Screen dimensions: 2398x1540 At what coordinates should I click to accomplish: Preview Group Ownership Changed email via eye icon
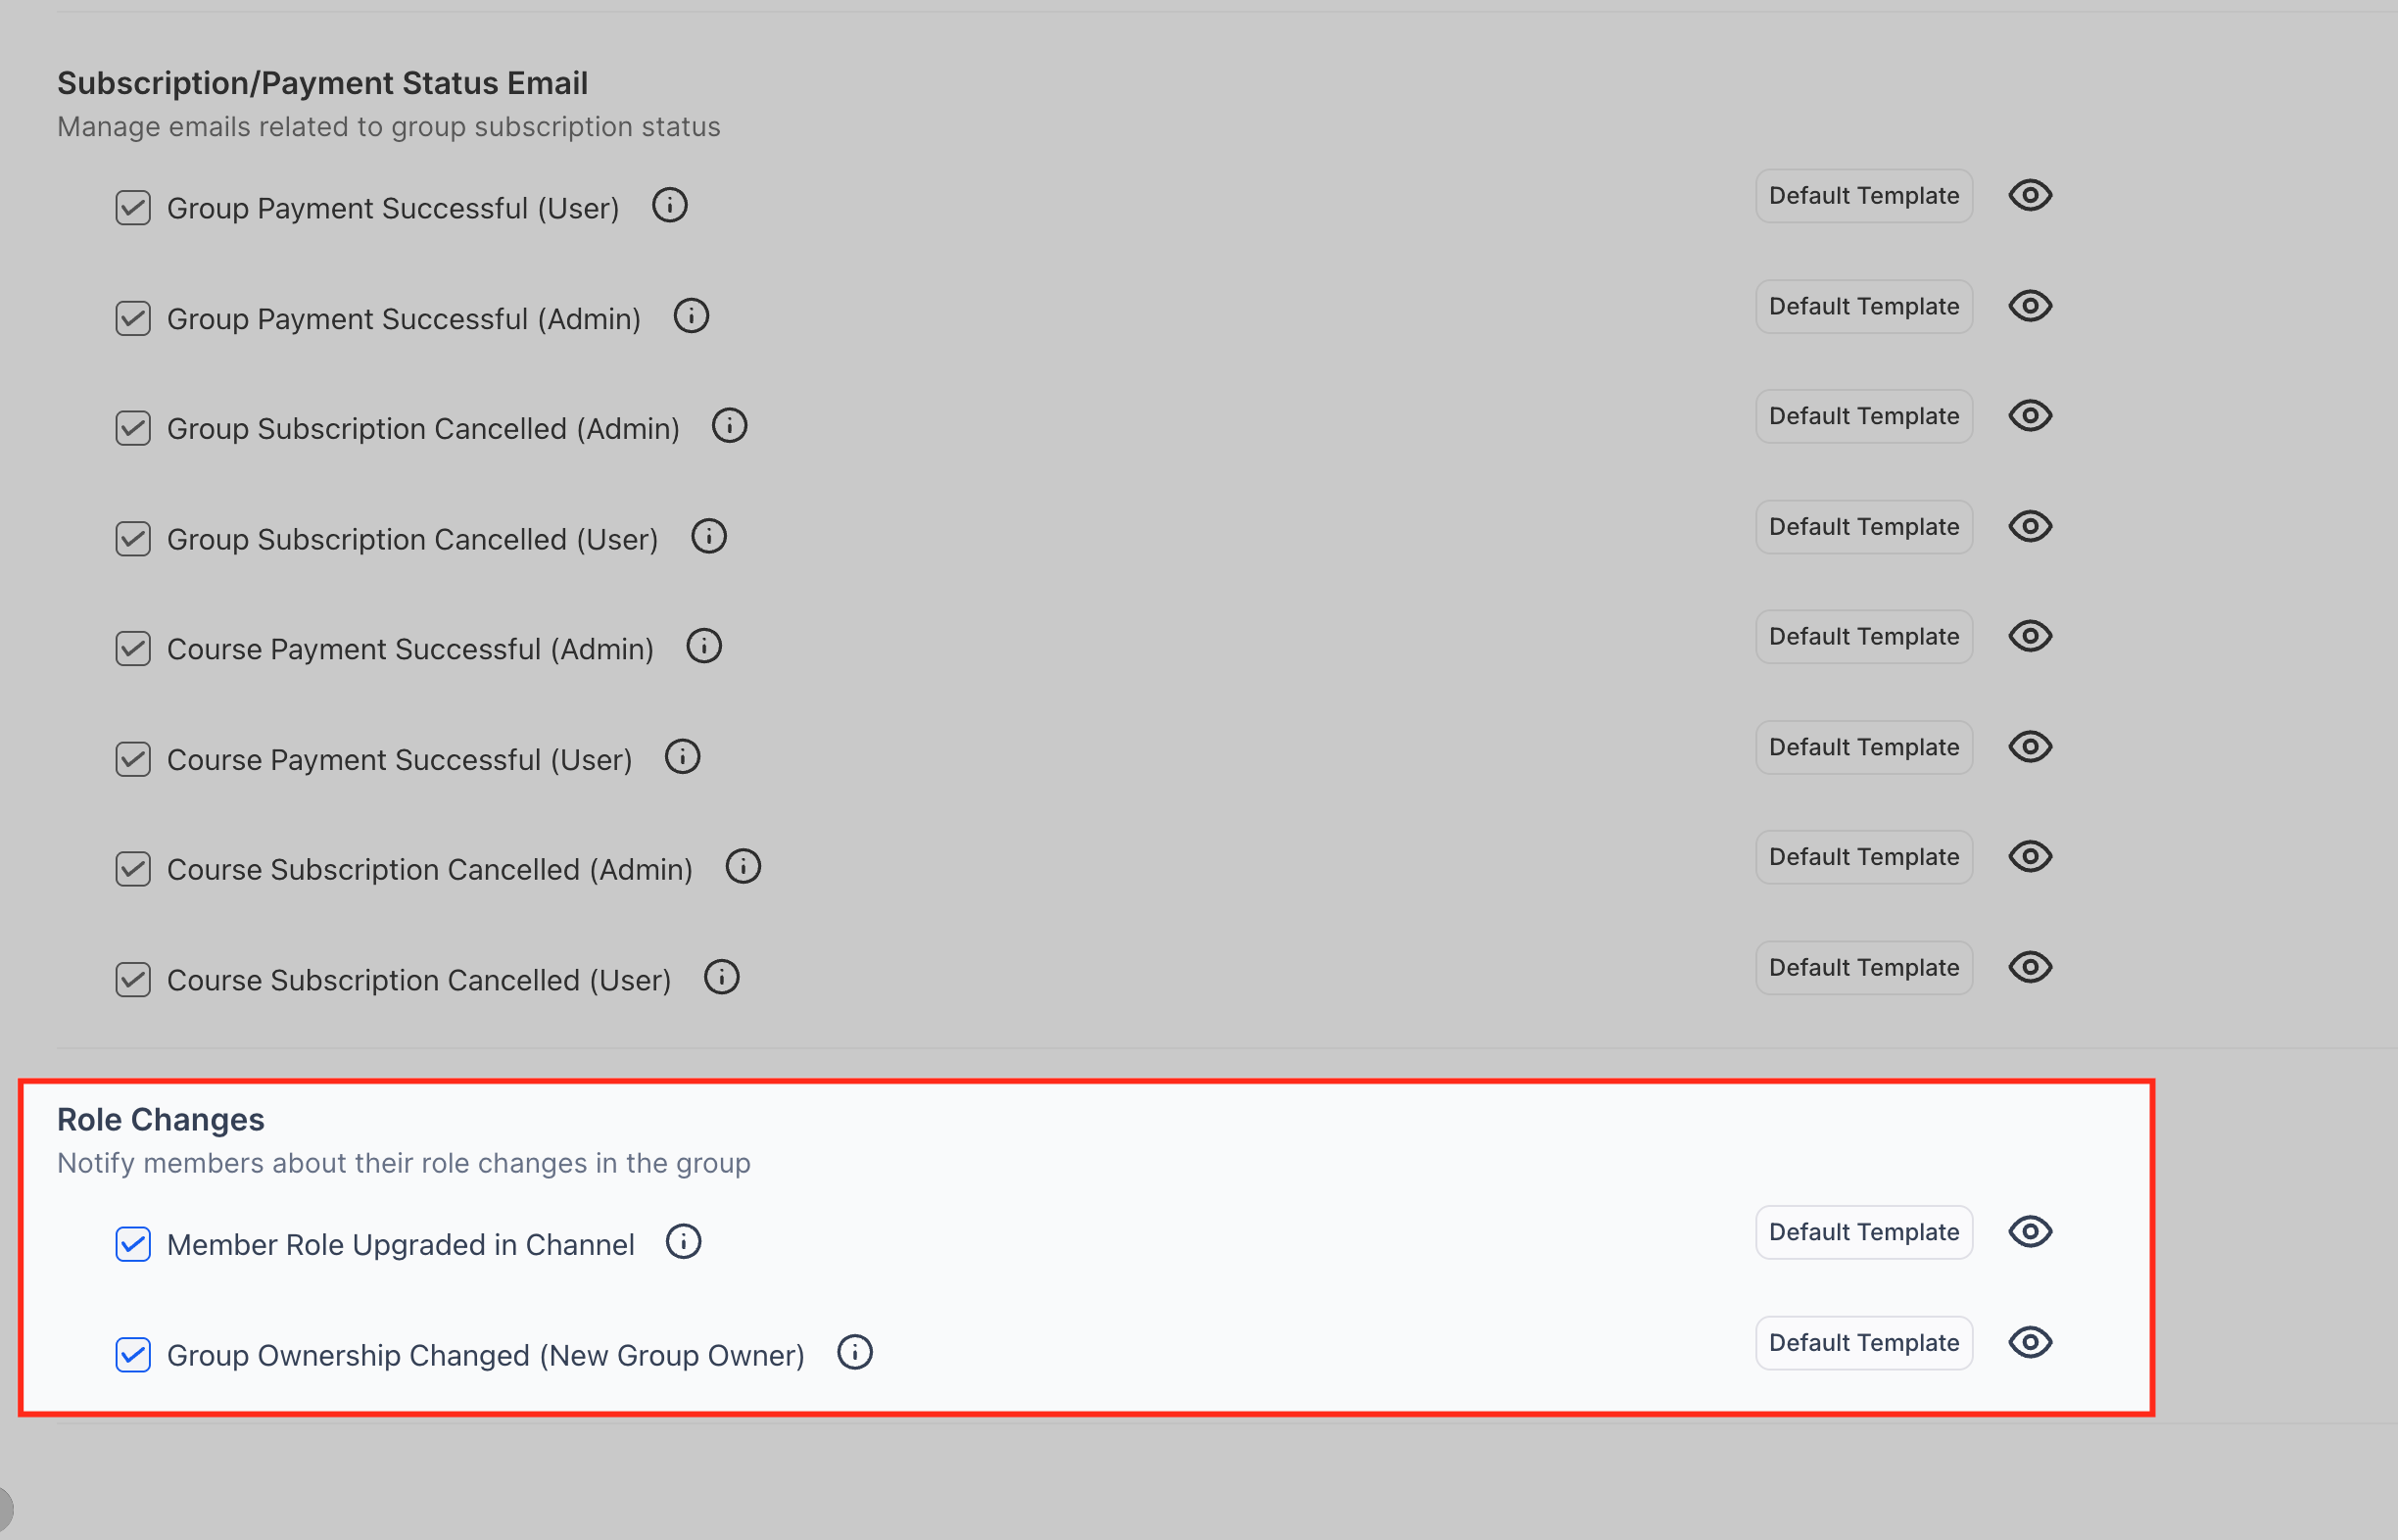2029,1342
